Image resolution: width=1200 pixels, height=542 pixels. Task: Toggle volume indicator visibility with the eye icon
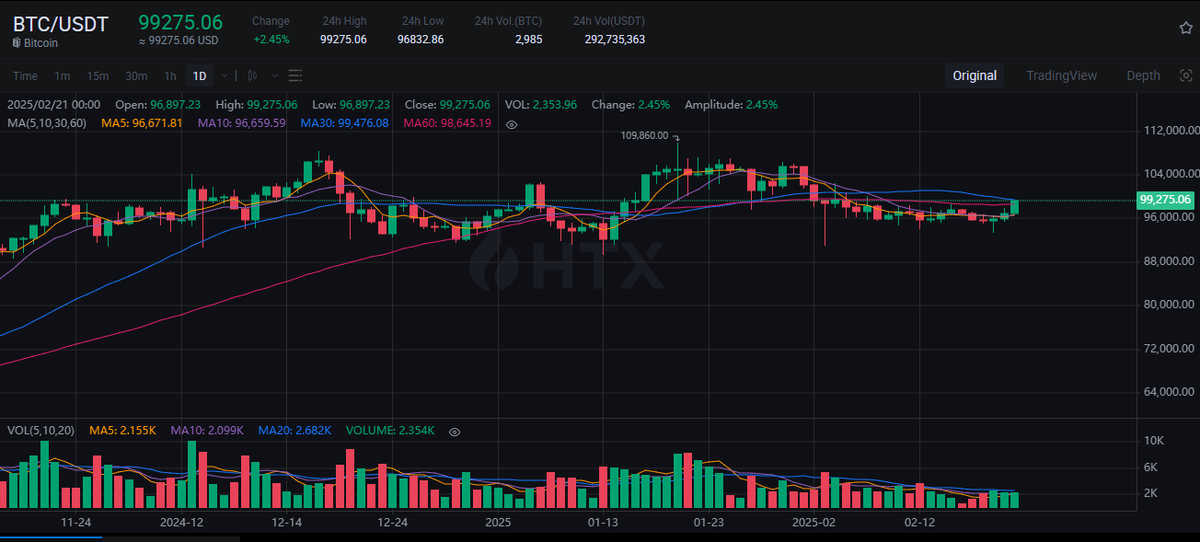[x=454, y=431]
